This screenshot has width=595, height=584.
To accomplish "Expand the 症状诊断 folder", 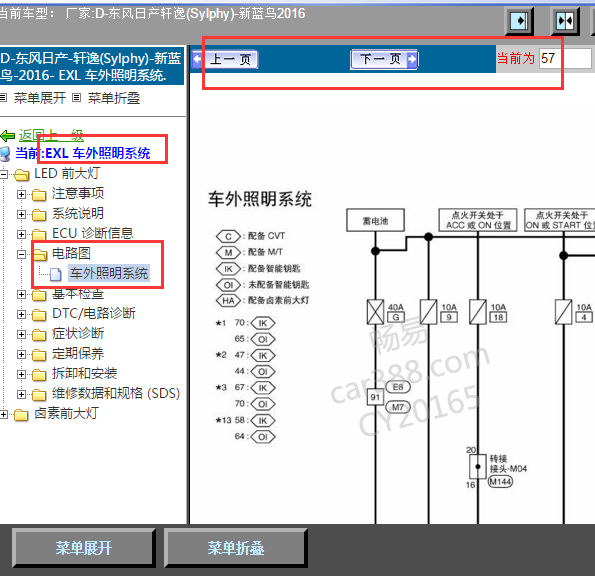I will (21, 334).
